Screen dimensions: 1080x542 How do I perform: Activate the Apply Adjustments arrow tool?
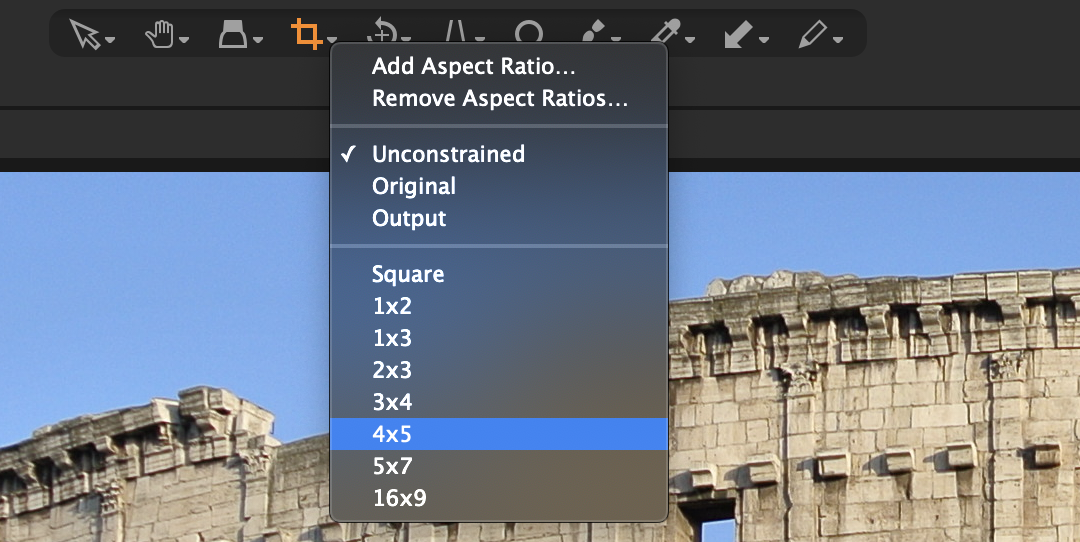738,34
